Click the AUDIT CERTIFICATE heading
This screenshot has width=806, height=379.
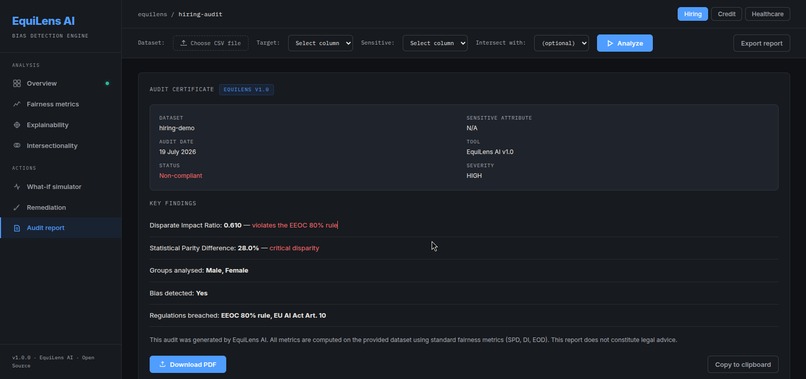click(x=181, y=89)
